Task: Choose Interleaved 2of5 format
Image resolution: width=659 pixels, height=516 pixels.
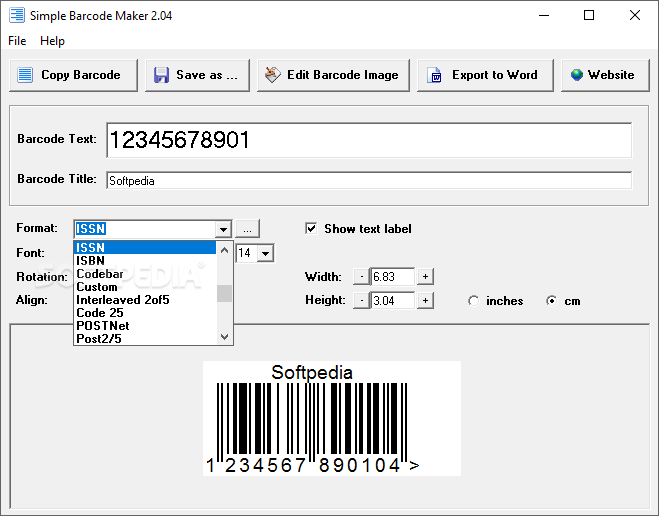Action: tap(145, 300)
